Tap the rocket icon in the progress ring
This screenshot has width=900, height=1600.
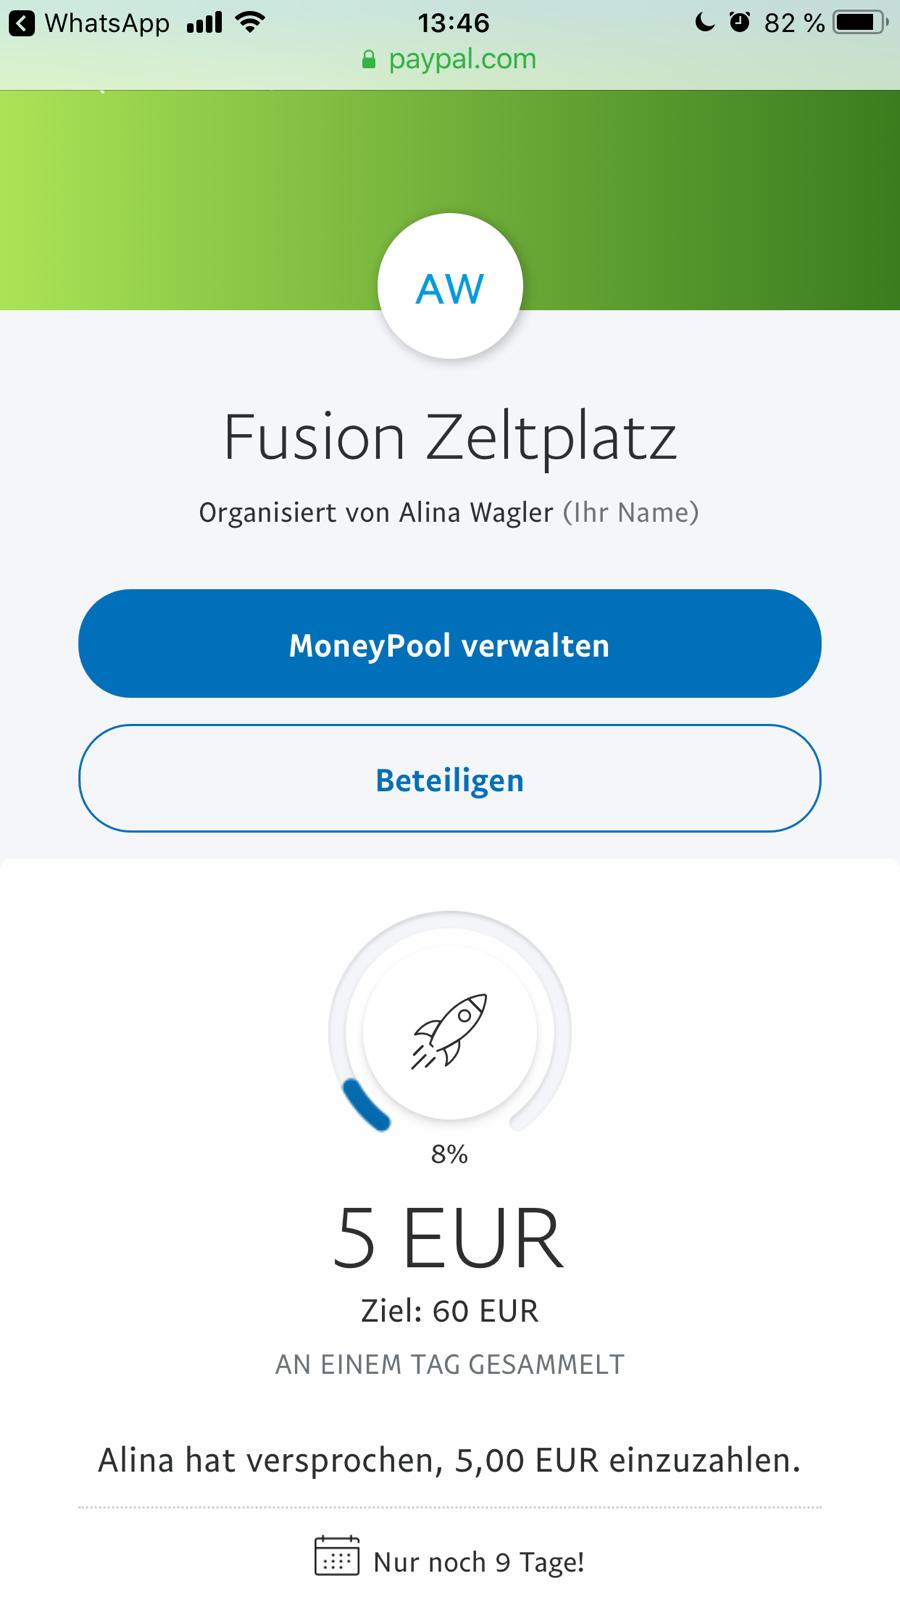pyautogui.click(x=450, y=1031)
